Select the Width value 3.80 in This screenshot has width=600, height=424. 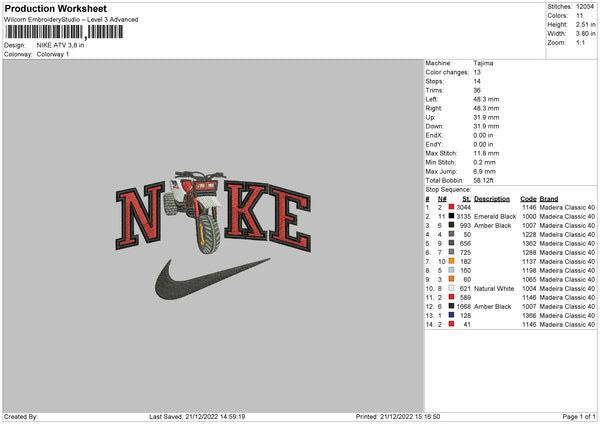click(585, 34)
